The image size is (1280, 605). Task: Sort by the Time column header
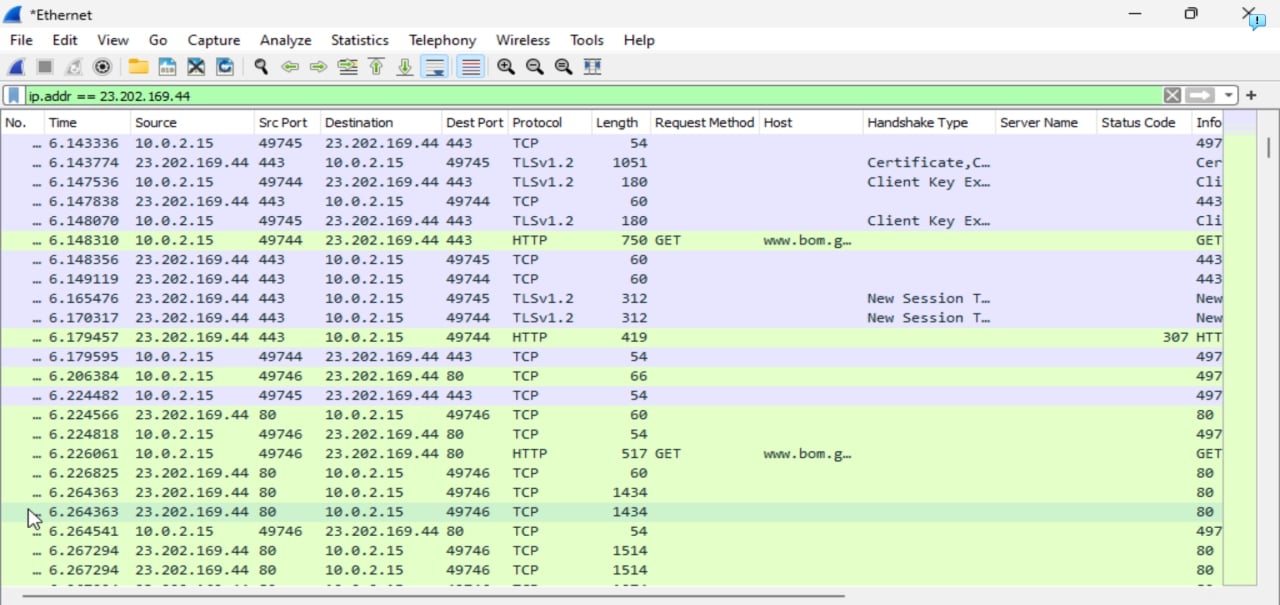[x=88, y=123]
